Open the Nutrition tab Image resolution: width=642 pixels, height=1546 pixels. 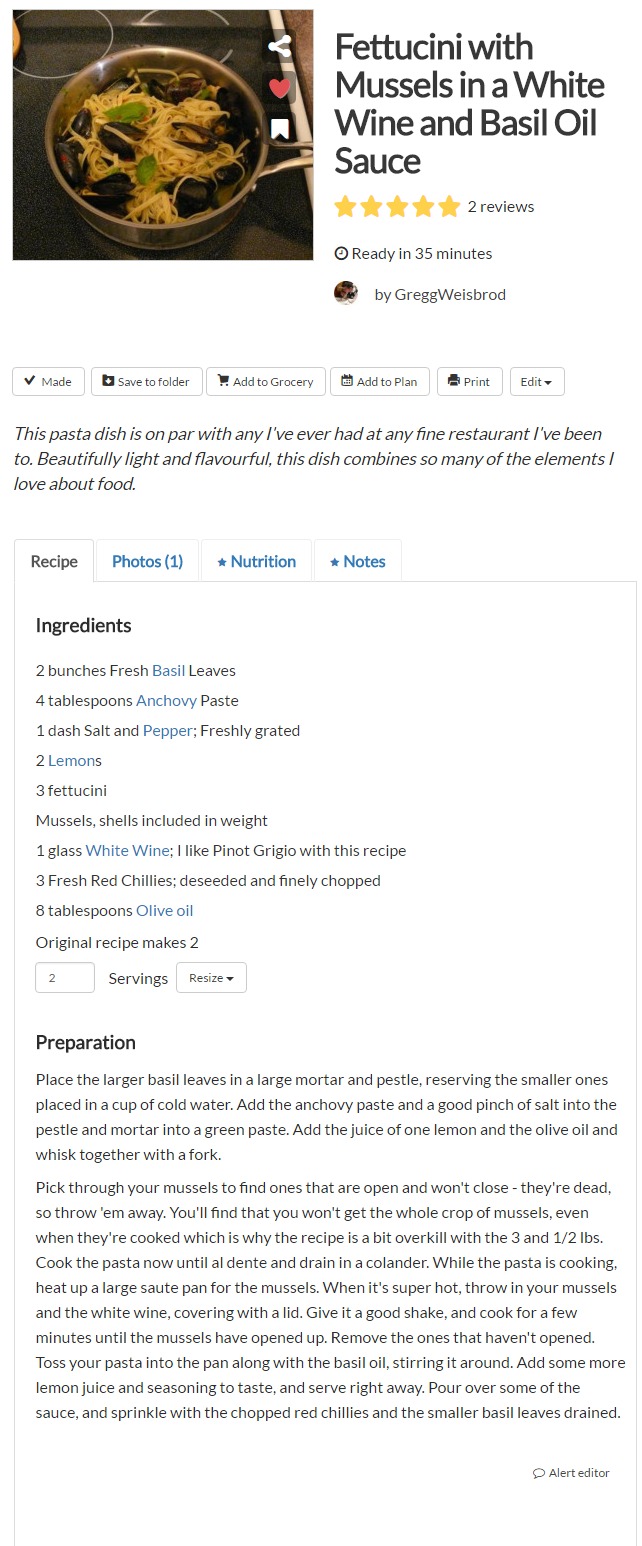click(256, 562)
